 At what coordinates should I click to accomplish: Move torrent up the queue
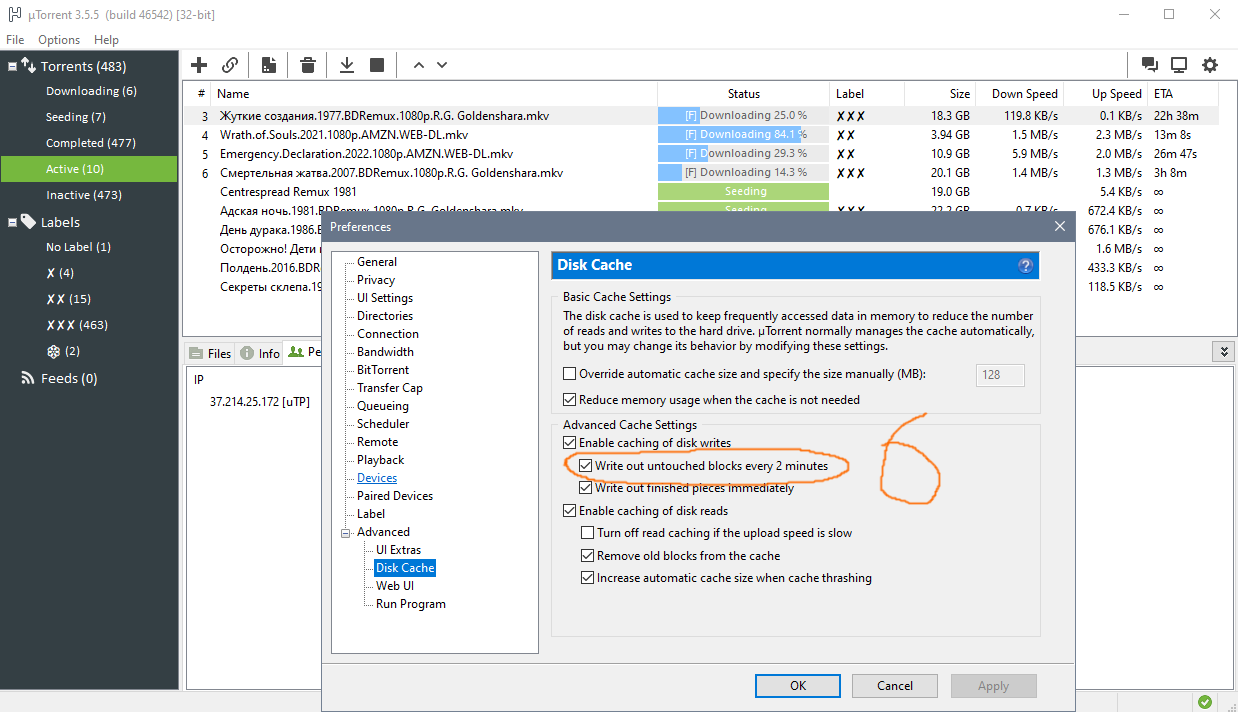(418, 65)
